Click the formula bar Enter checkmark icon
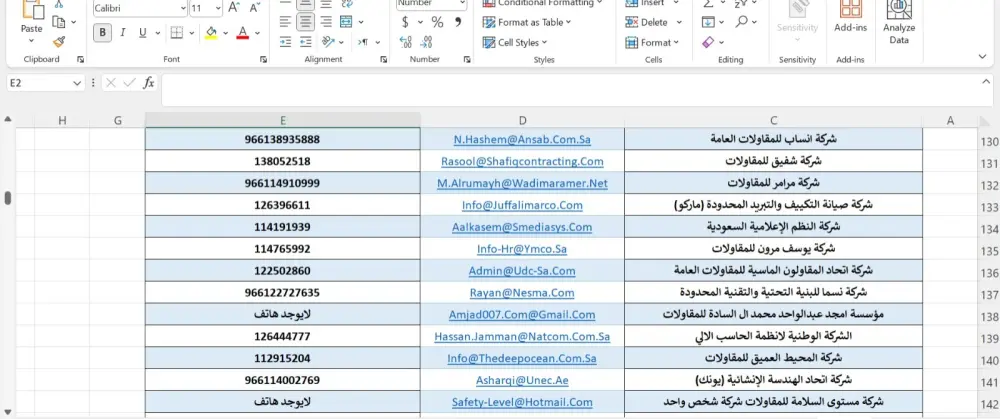The image size is (1000, 419). 129,83
